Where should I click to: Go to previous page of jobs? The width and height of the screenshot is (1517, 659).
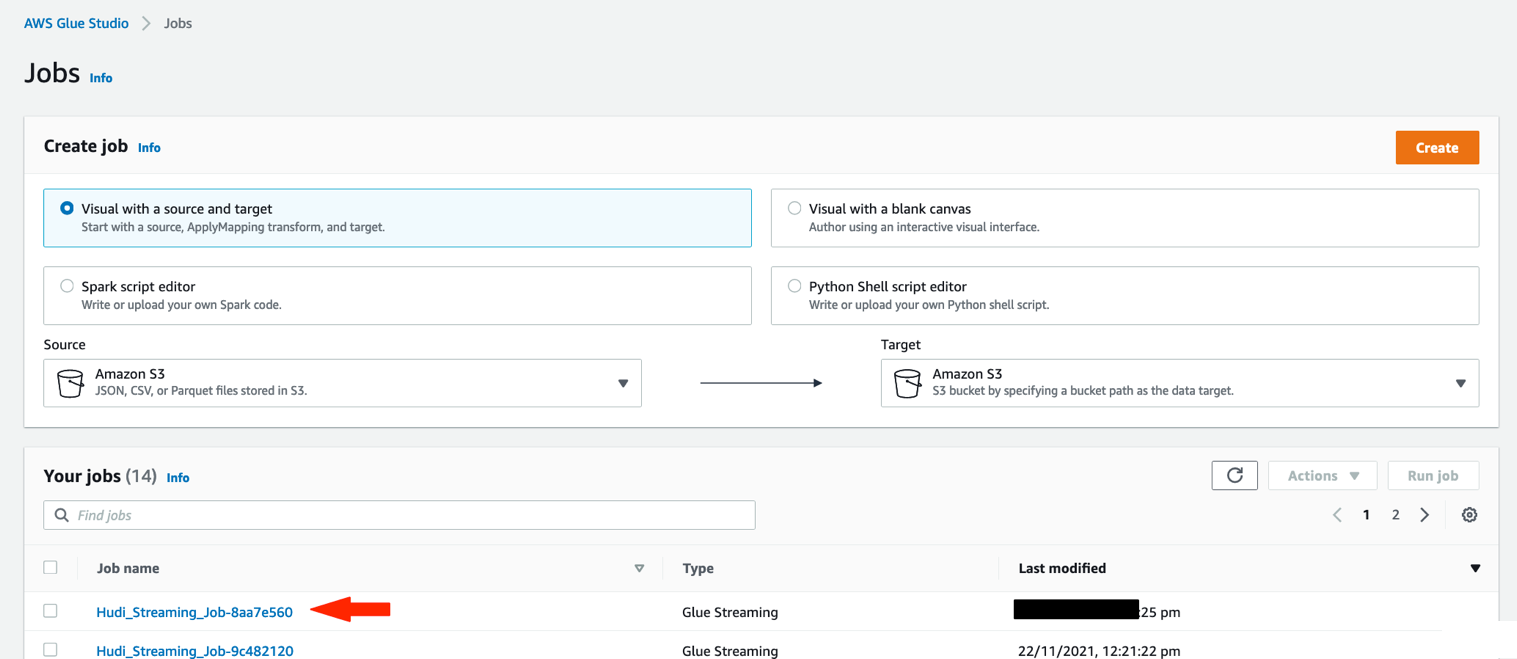1337,515
